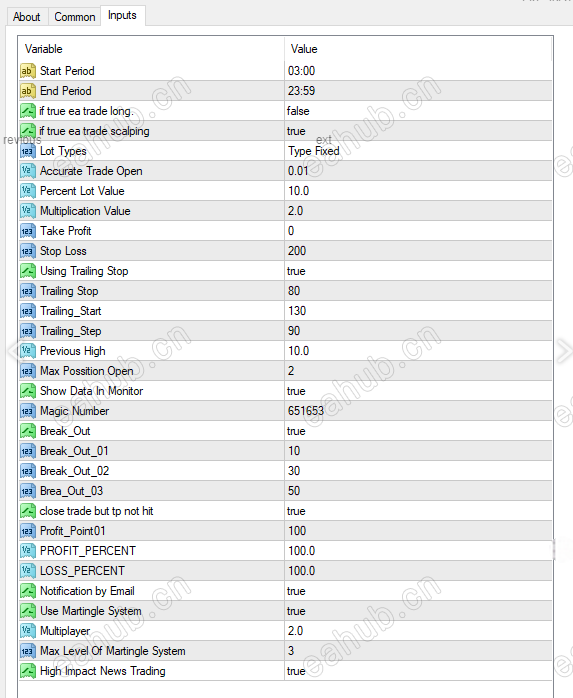Screen dimensions: 573x698
Task: Click the integer icon beside Take Profit
Action: (28, 231)
